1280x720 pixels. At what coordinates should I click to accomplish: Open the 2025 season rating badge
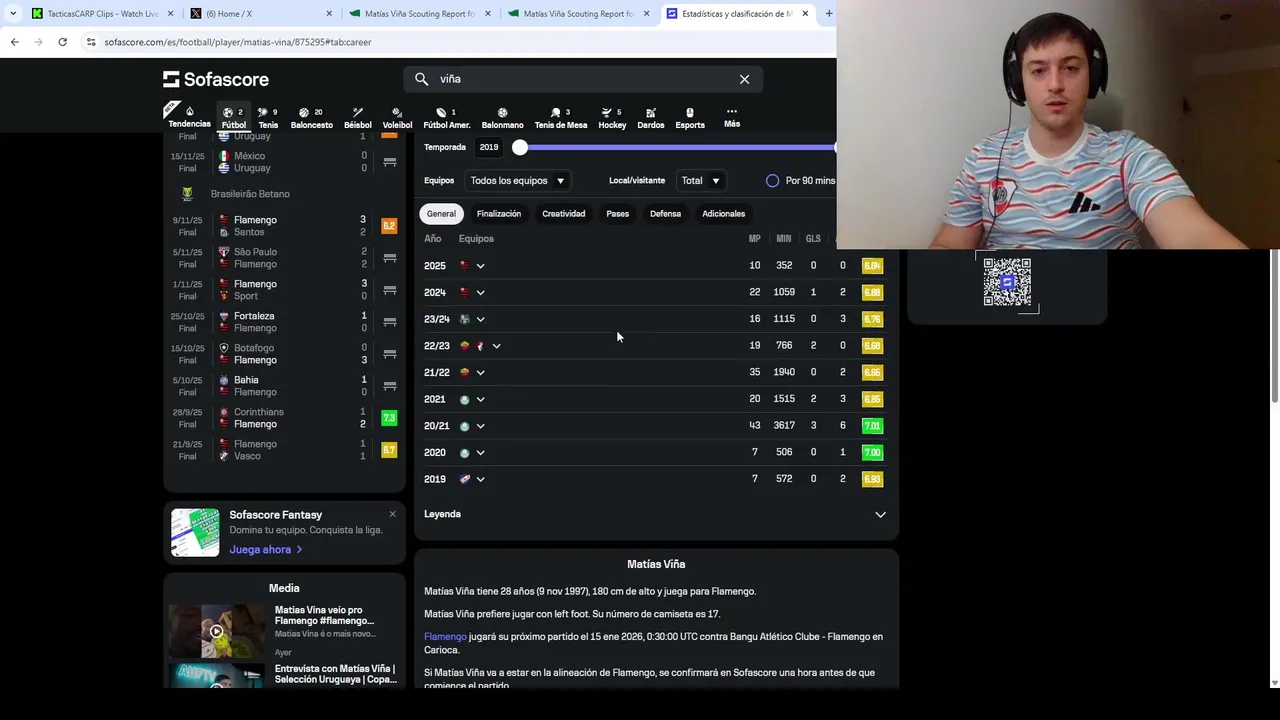872,266
